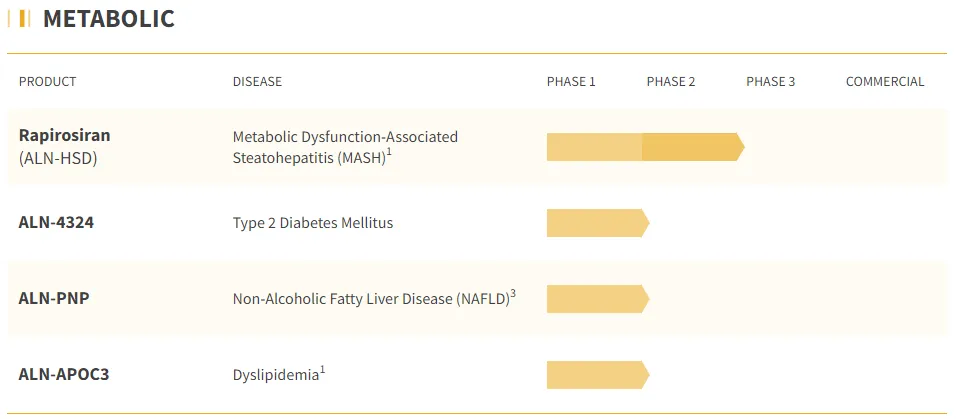956x419 pixels.
Task: Click ALN-APOC3's Phase 1 progress bar
Action: click(596, 375)
